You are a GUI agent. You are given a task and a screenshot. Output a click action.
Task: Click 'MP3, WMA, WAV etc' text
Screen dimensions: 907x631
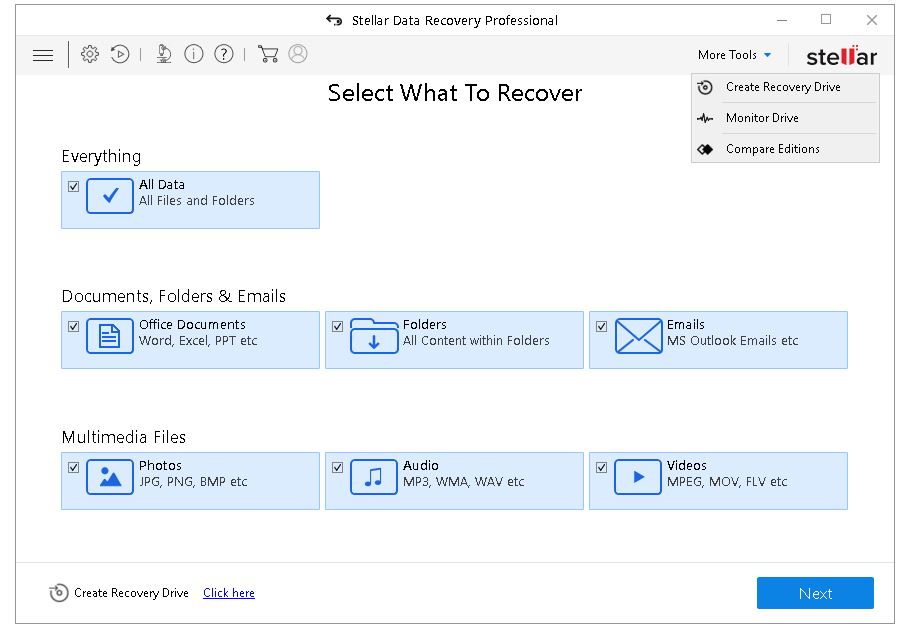point(463,482)
